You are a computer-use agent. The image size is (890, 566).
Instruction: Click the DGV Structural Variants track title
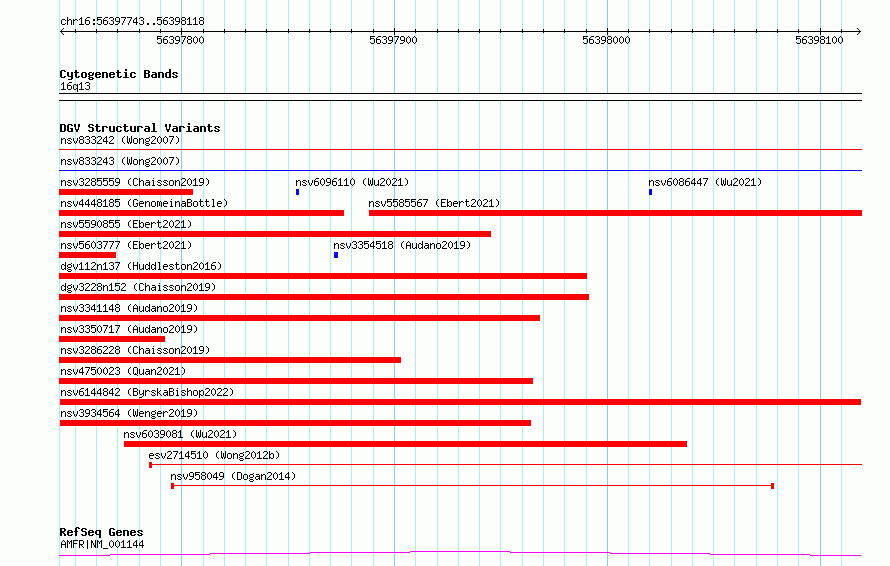140,128
